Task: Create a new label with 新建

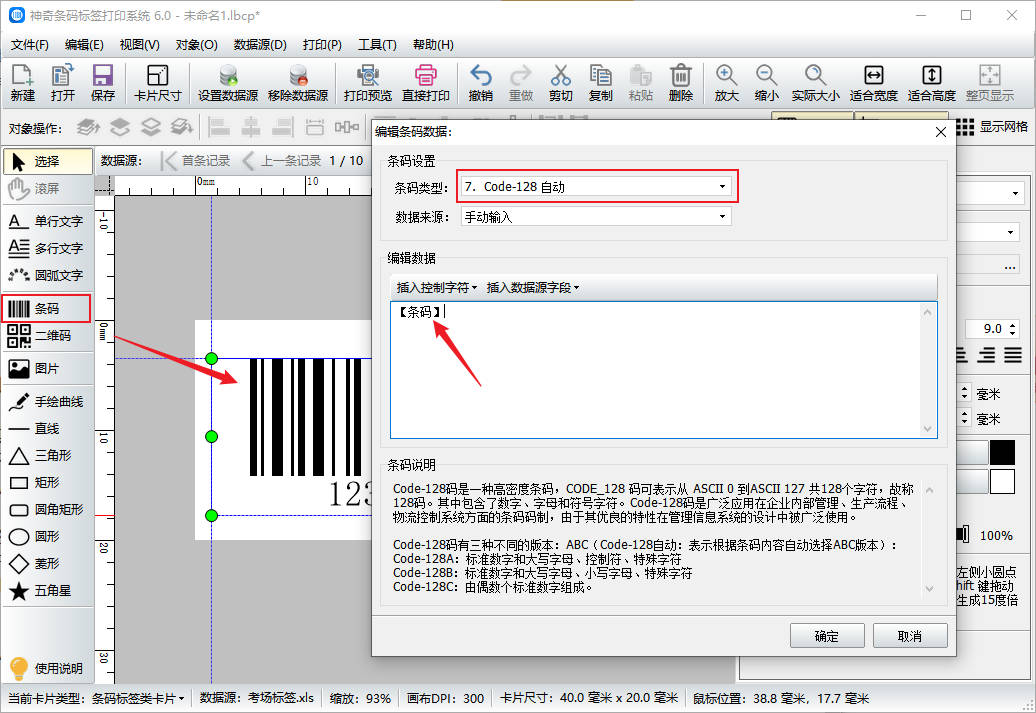Action: coord(22,83)
